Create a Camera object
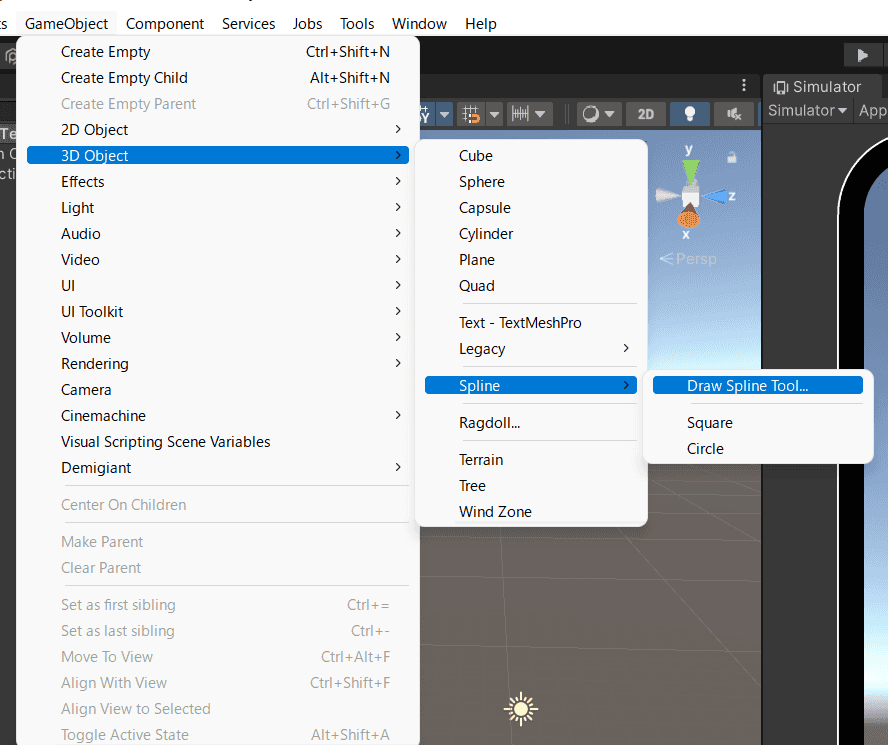The height and width of the screenshot is (745, 888). [218, 390]
